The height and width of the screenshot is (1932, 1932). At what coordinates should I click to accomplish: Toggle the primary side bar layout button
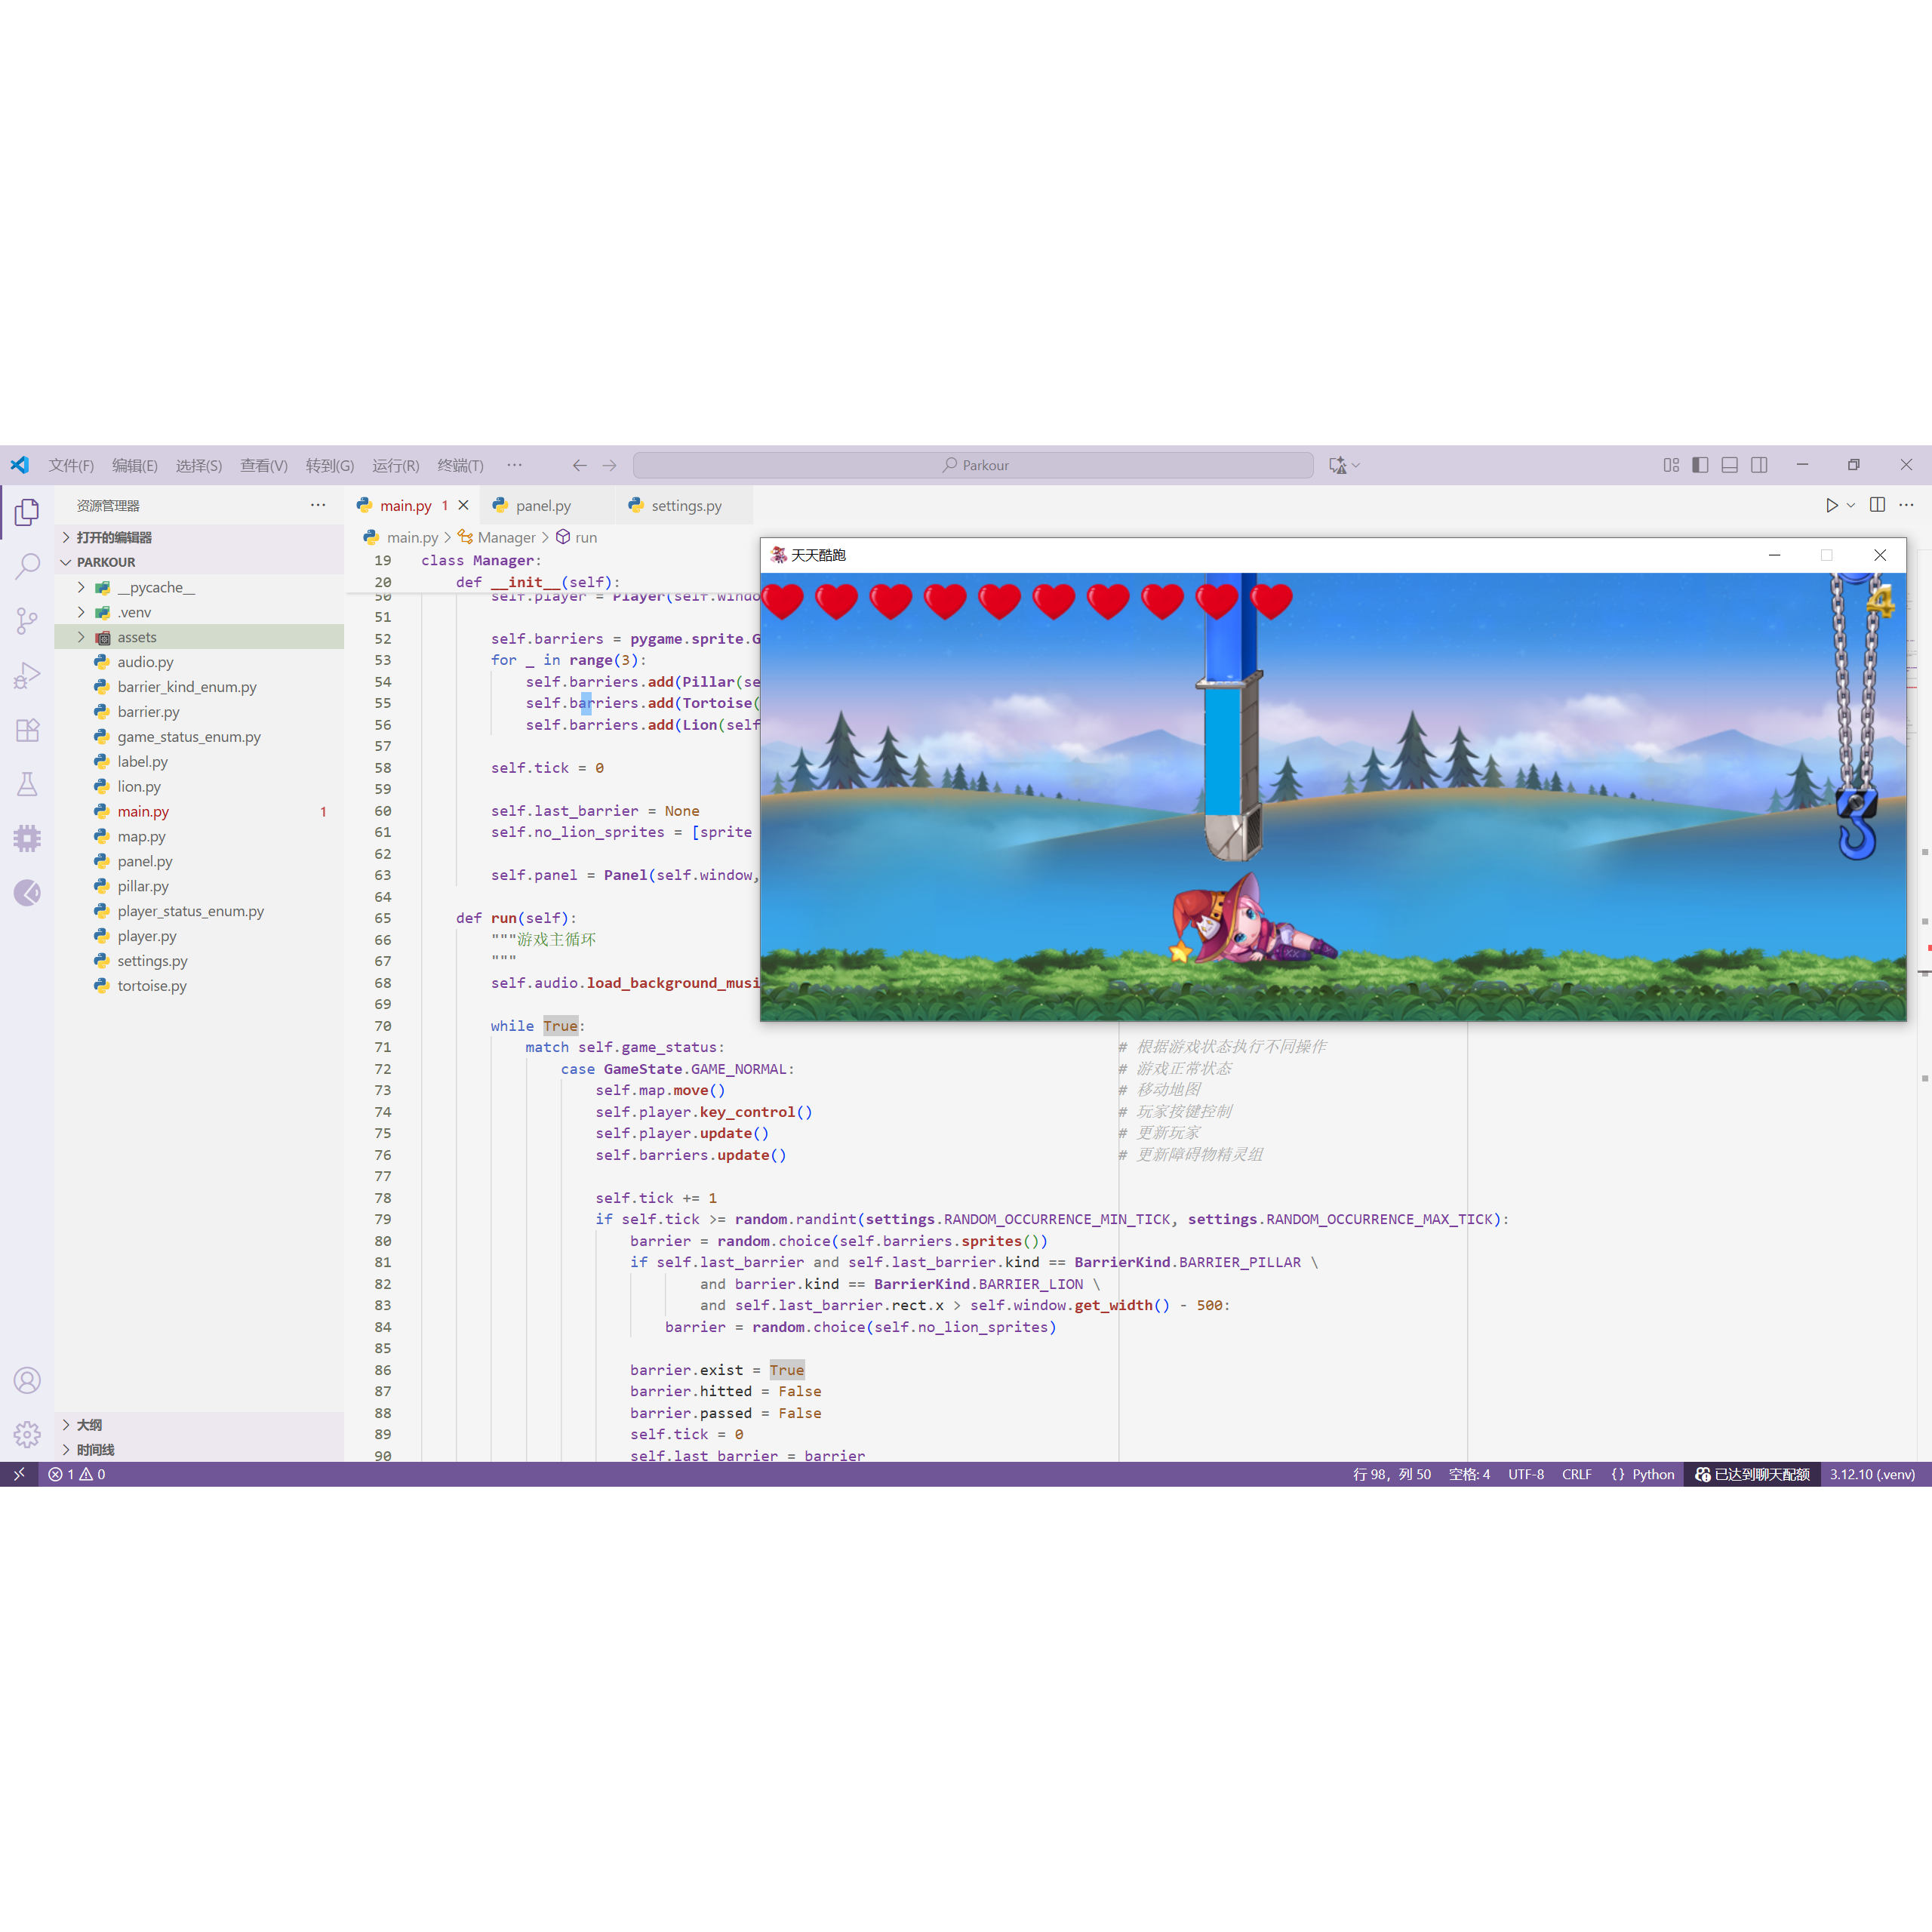click(1700, 465)
